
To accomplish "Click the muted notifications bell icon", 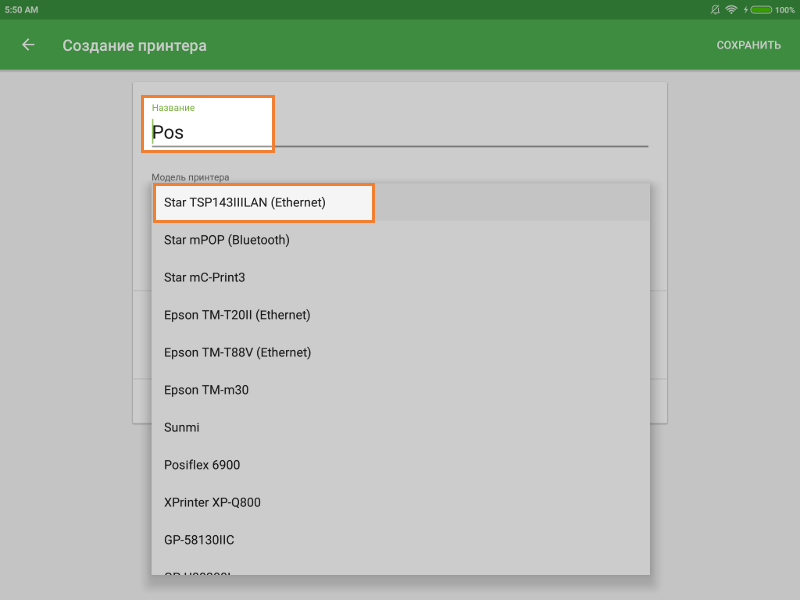I will (x=715, y=9).
